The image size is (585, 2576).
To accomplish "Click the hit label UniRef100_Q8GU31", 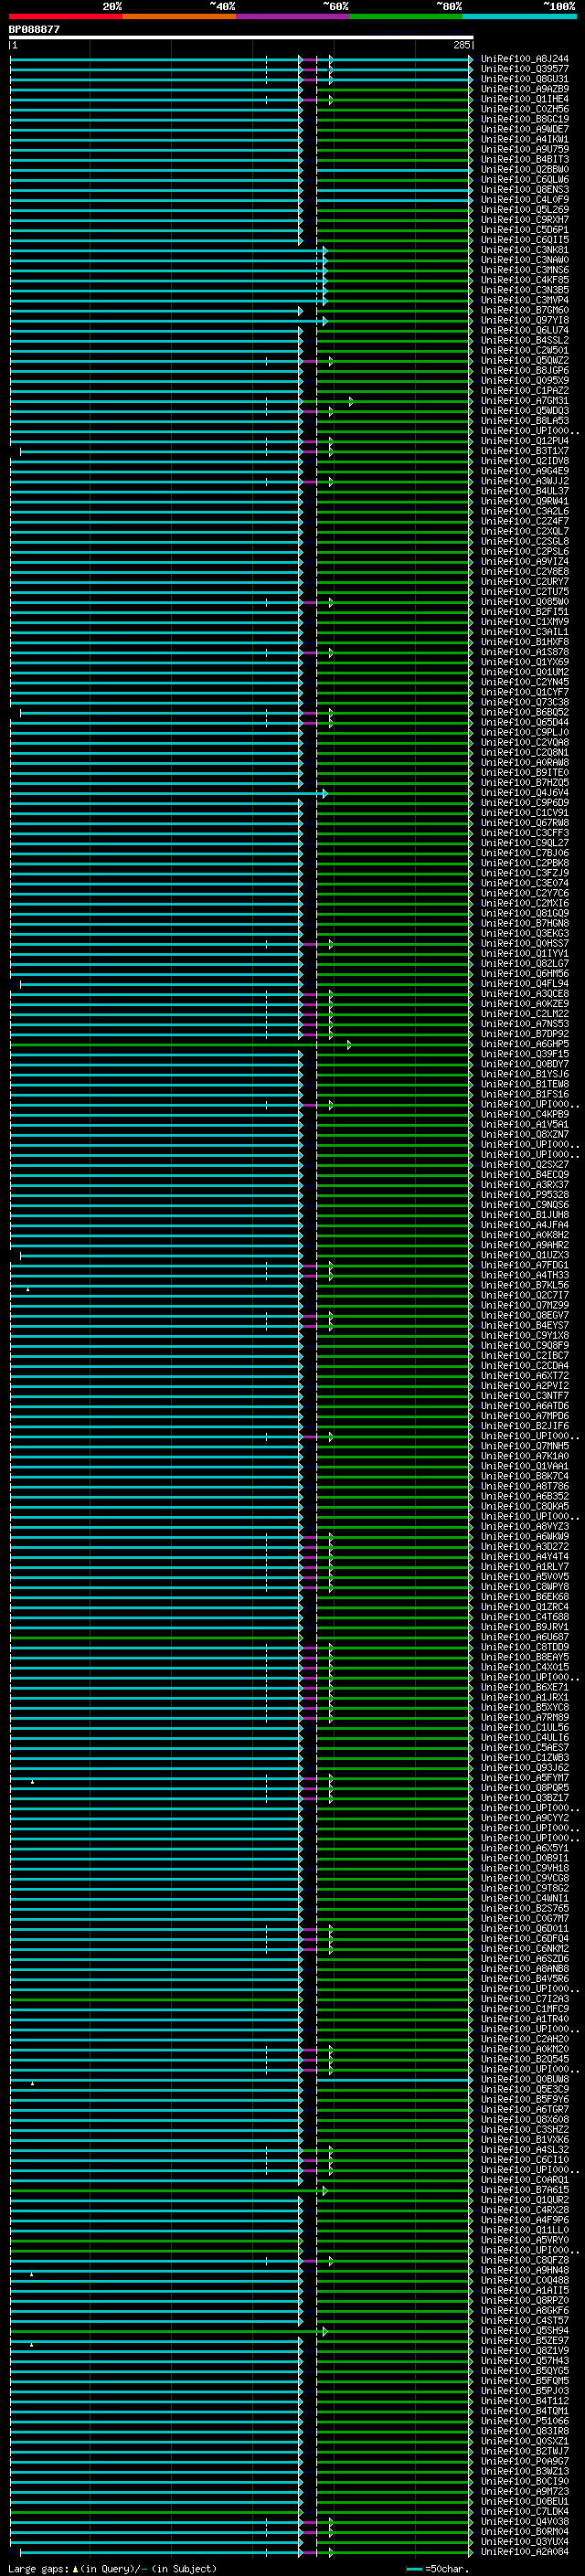I will (525, 79).
